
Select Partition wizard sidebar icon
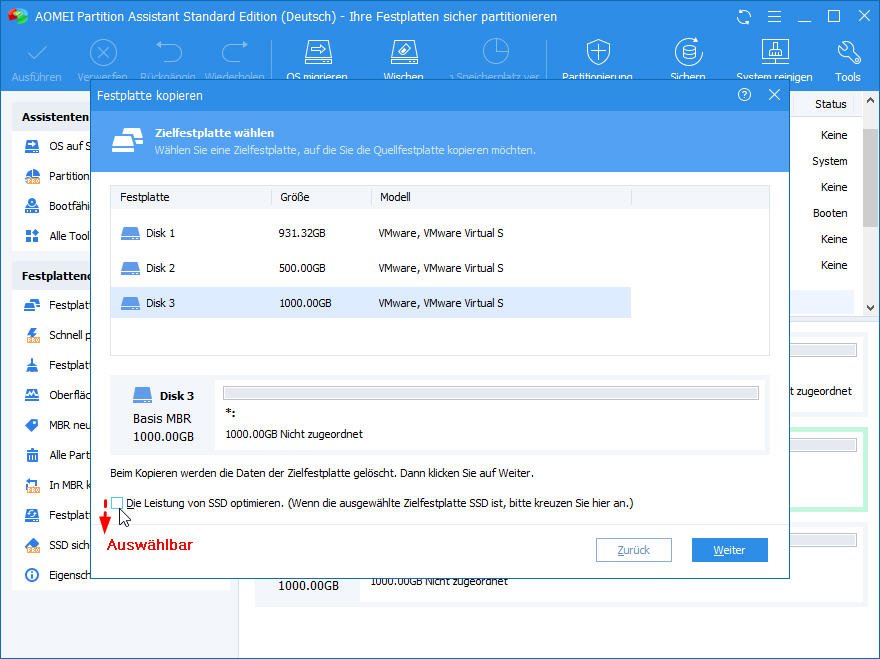click(x=32, y=176)
